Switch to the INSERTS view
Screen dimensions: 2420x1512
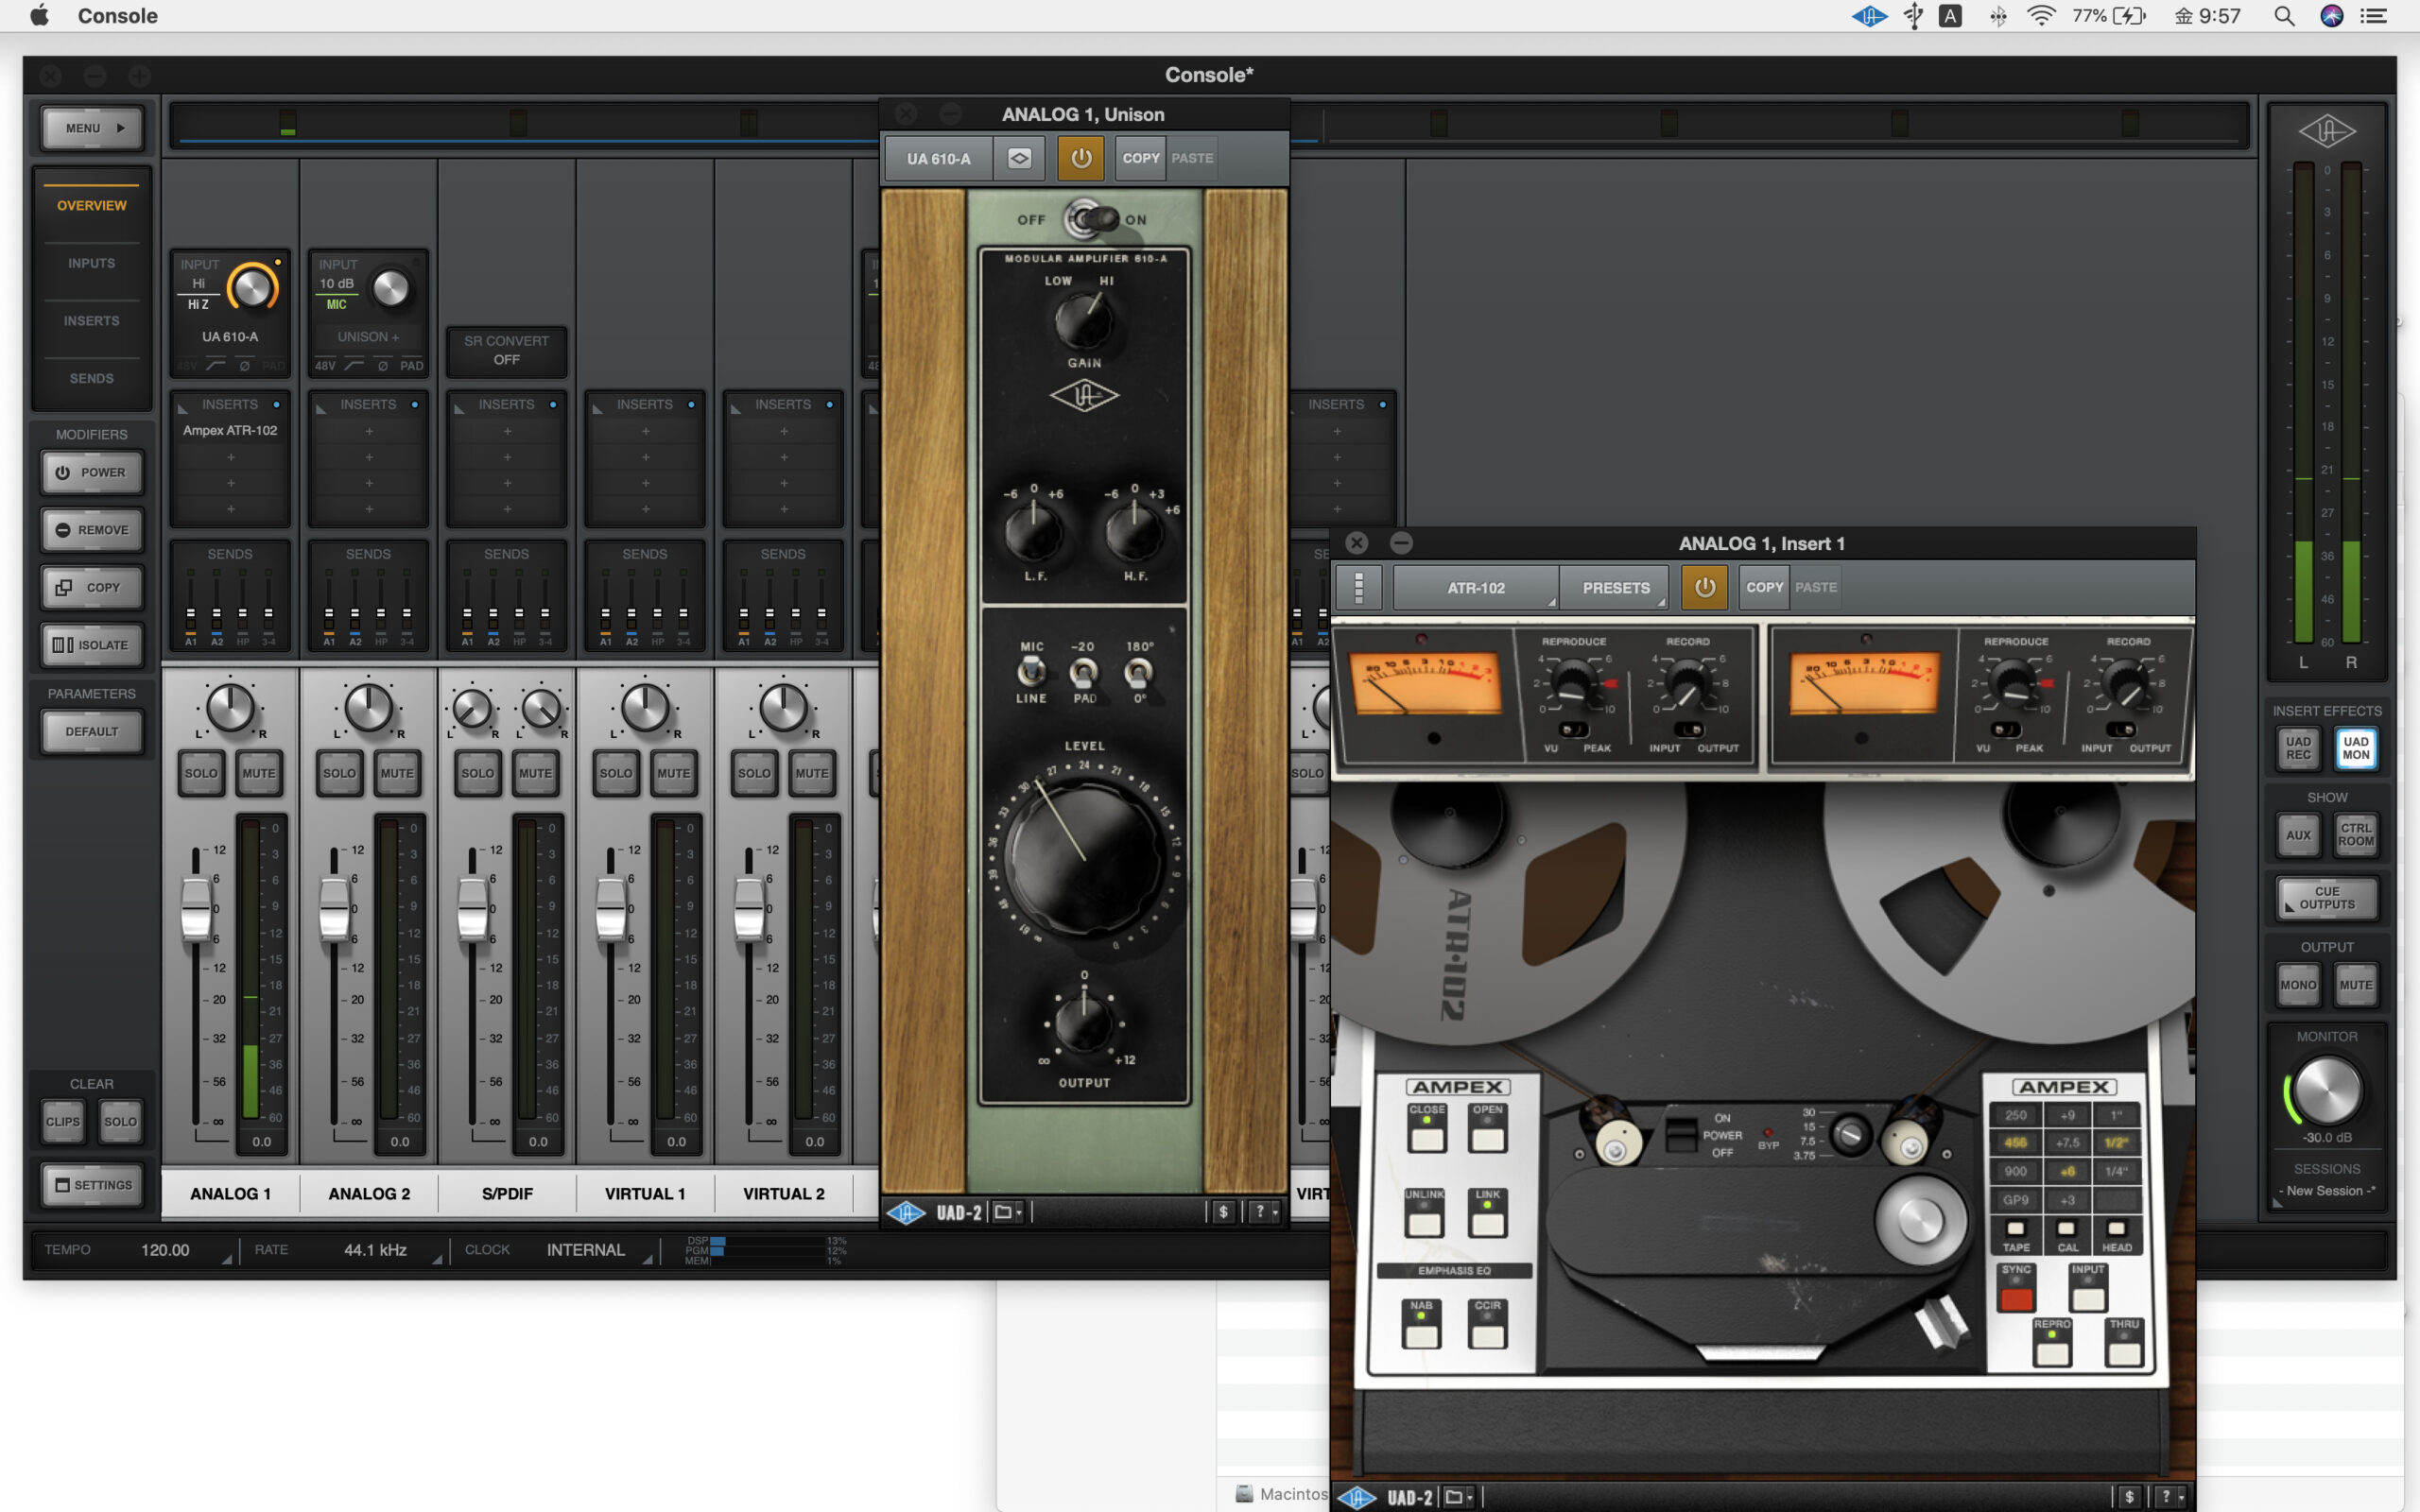[x=92, y=321]
